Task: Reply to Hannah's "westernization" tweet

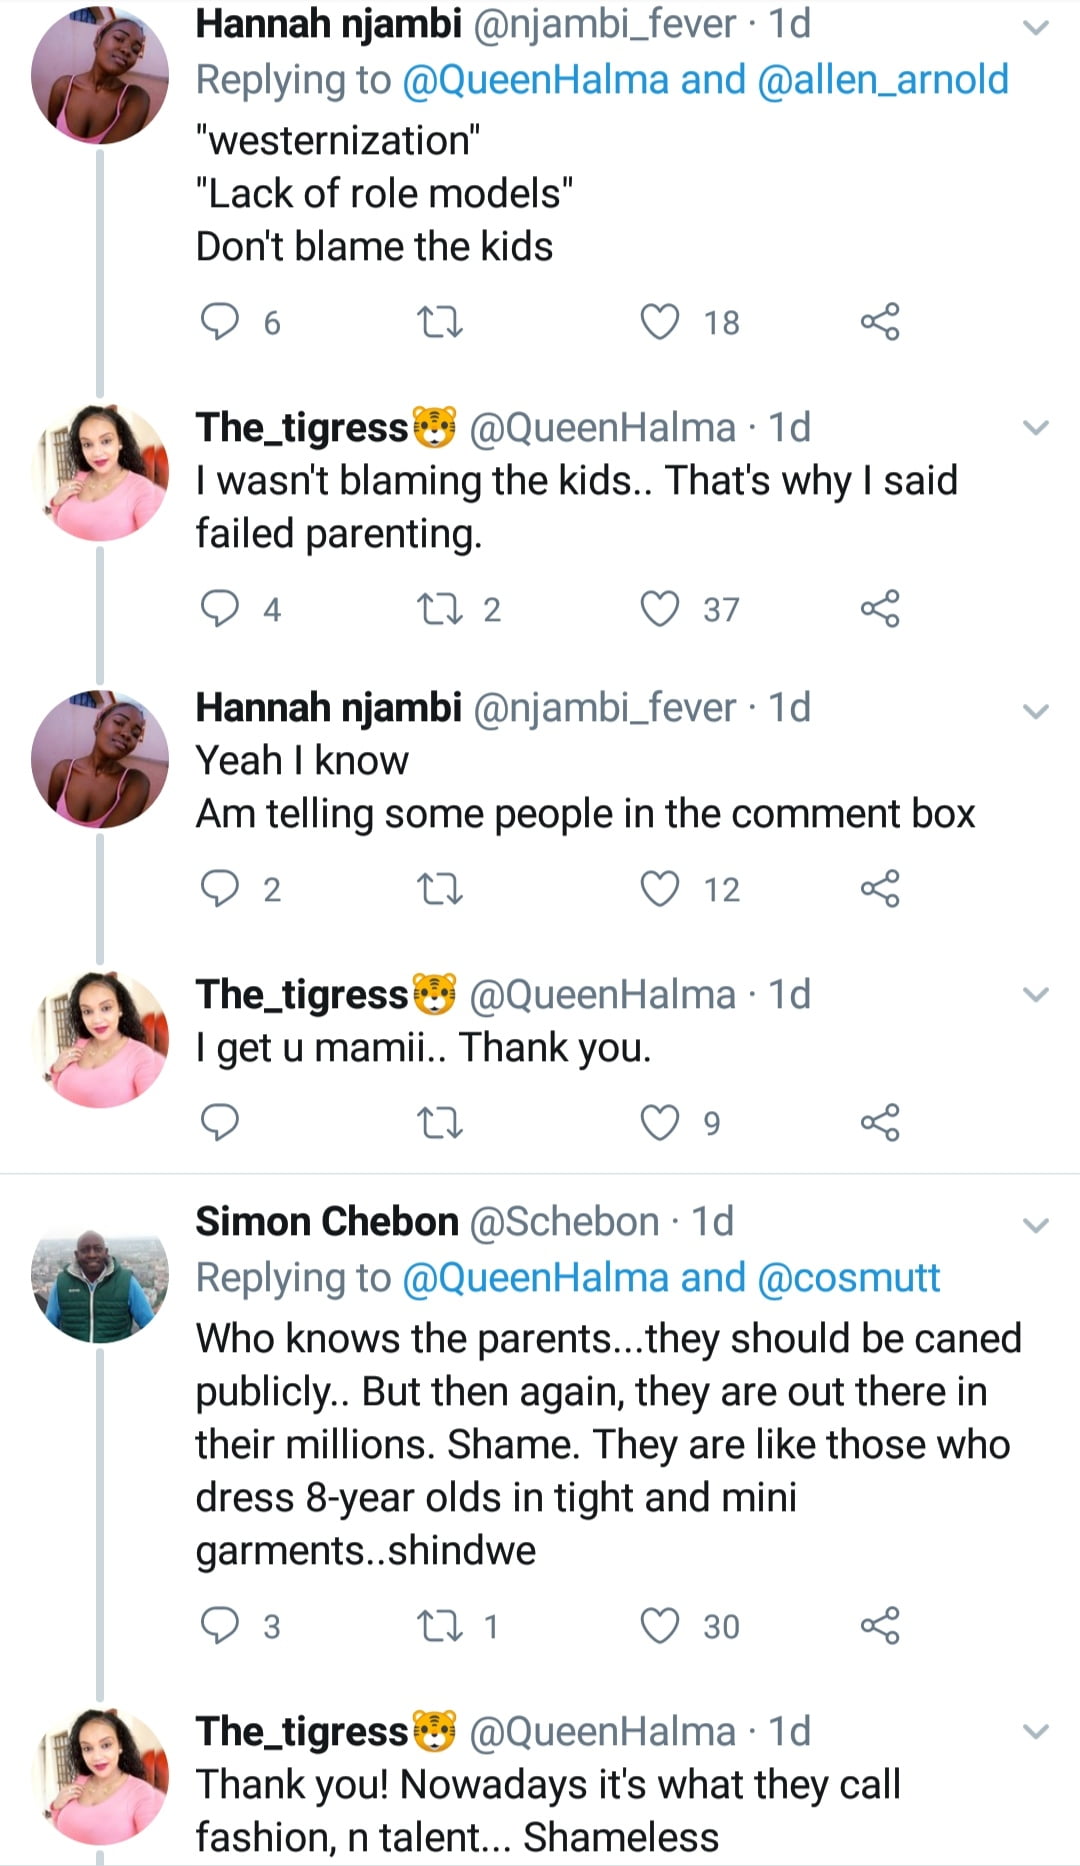Action: click(220, 322)
